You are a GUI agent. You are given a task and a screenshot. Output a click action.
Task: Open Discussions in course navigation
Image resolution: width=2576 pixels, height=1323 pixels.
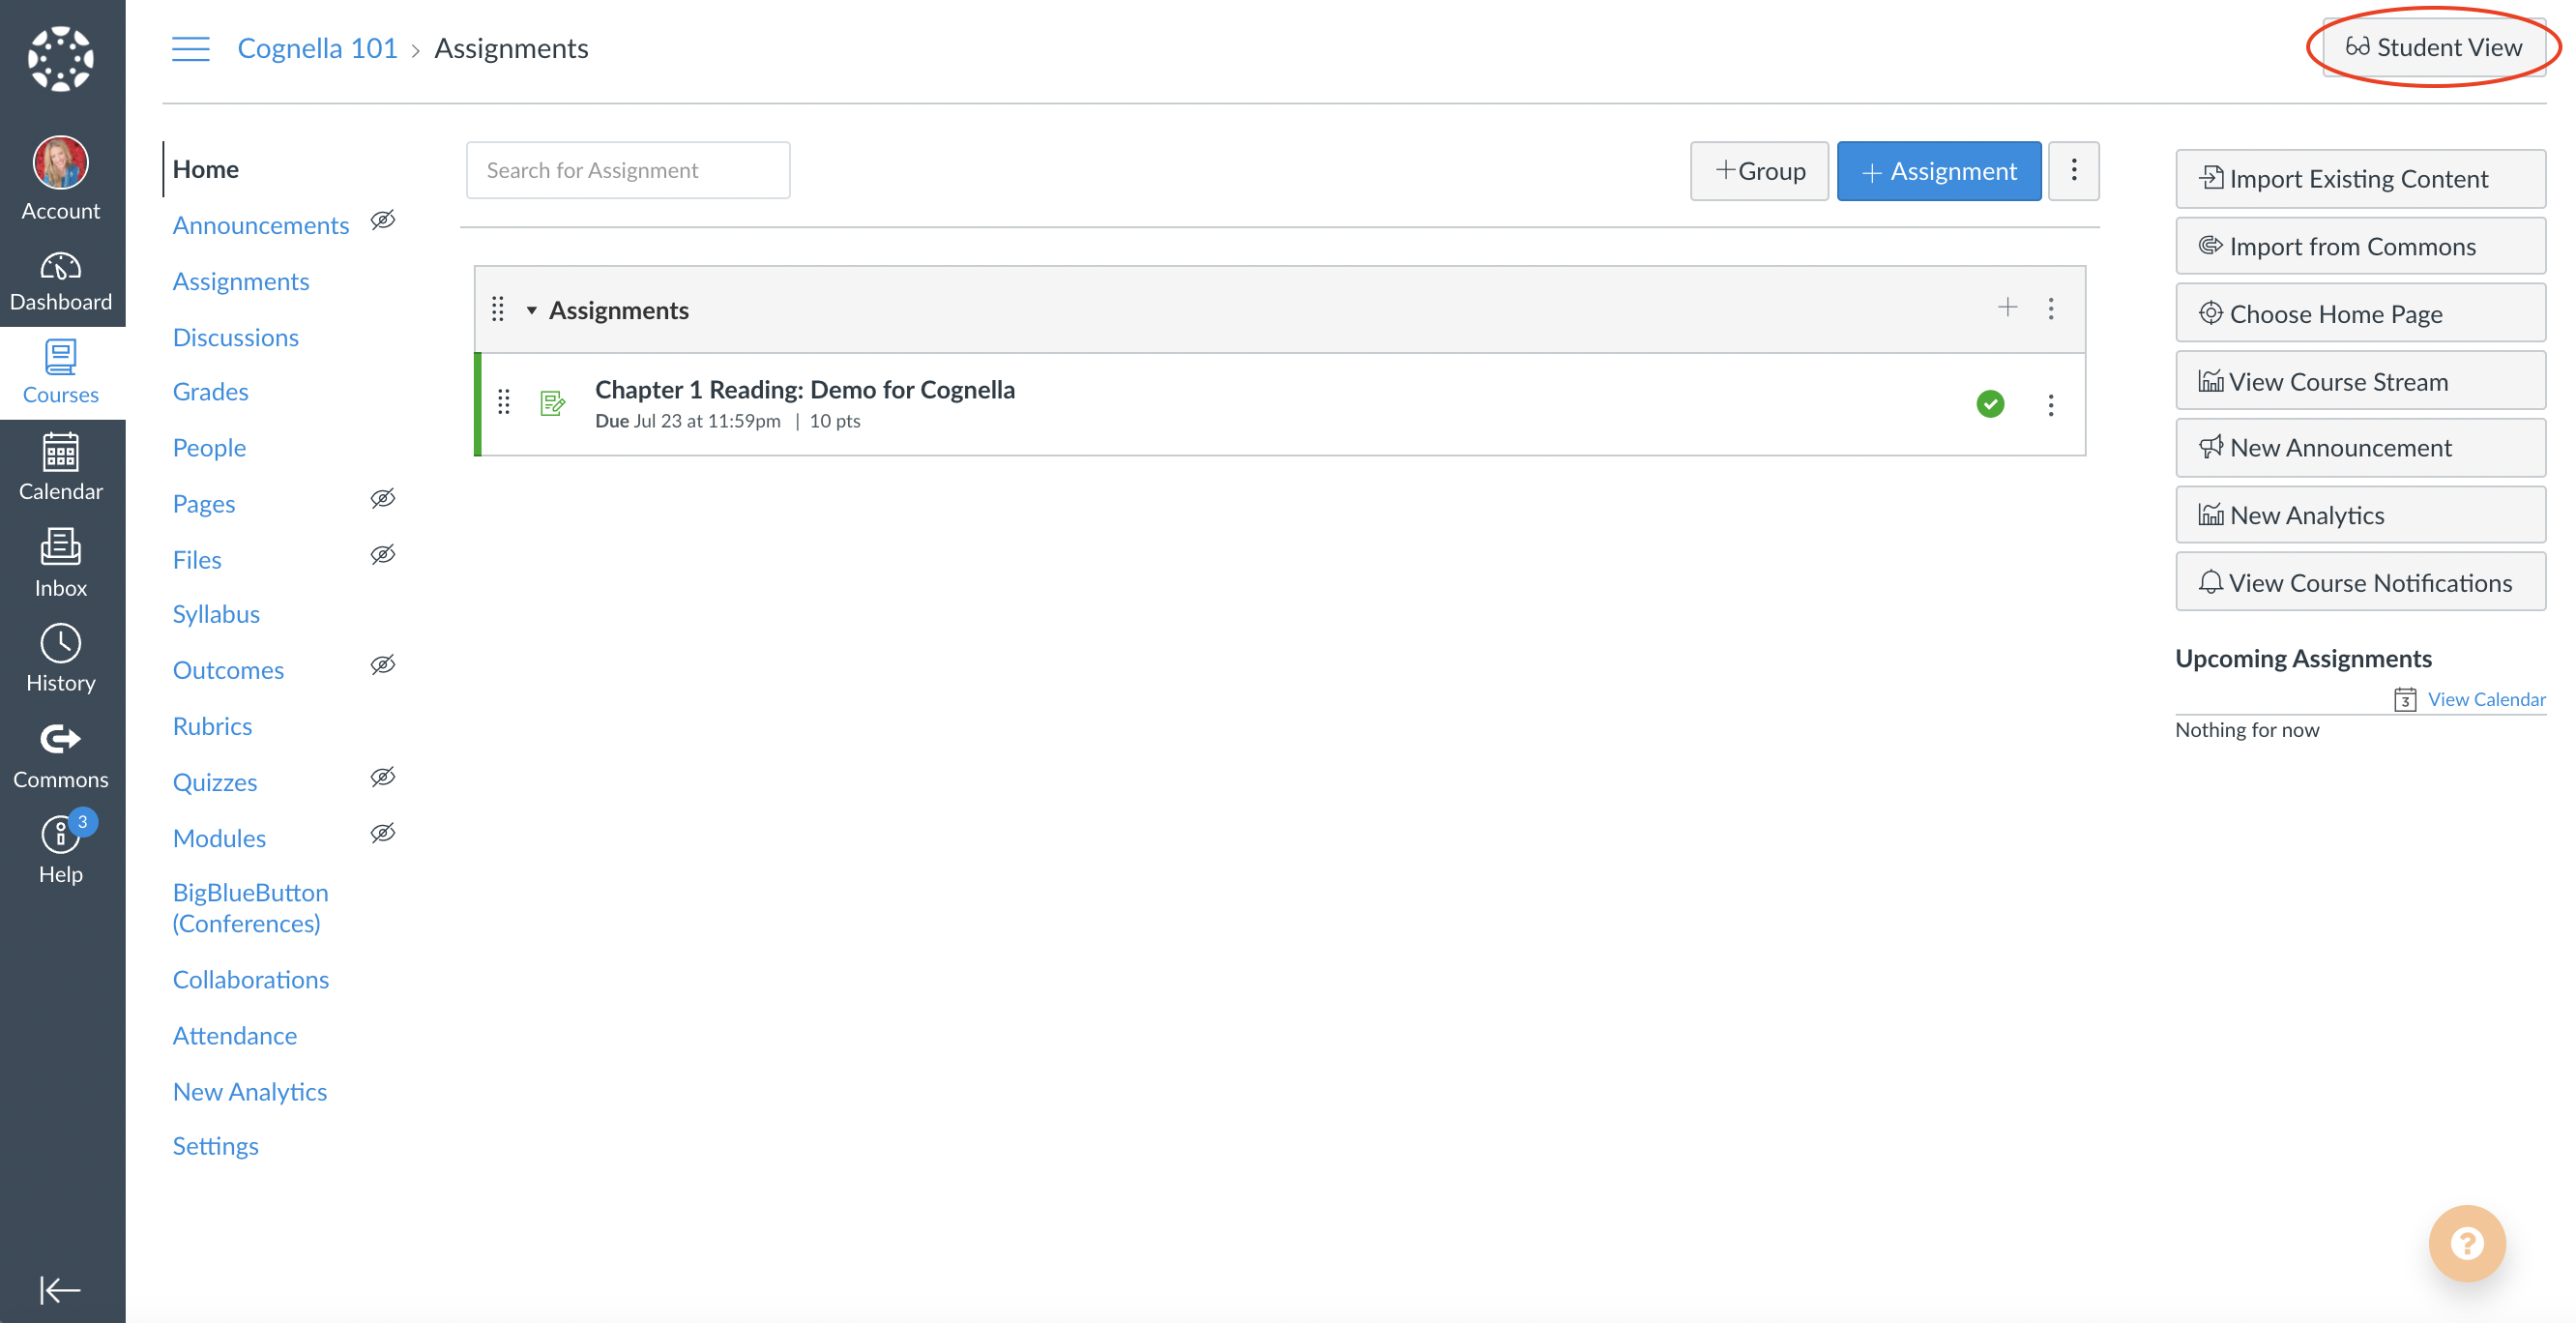pos(236,337)
